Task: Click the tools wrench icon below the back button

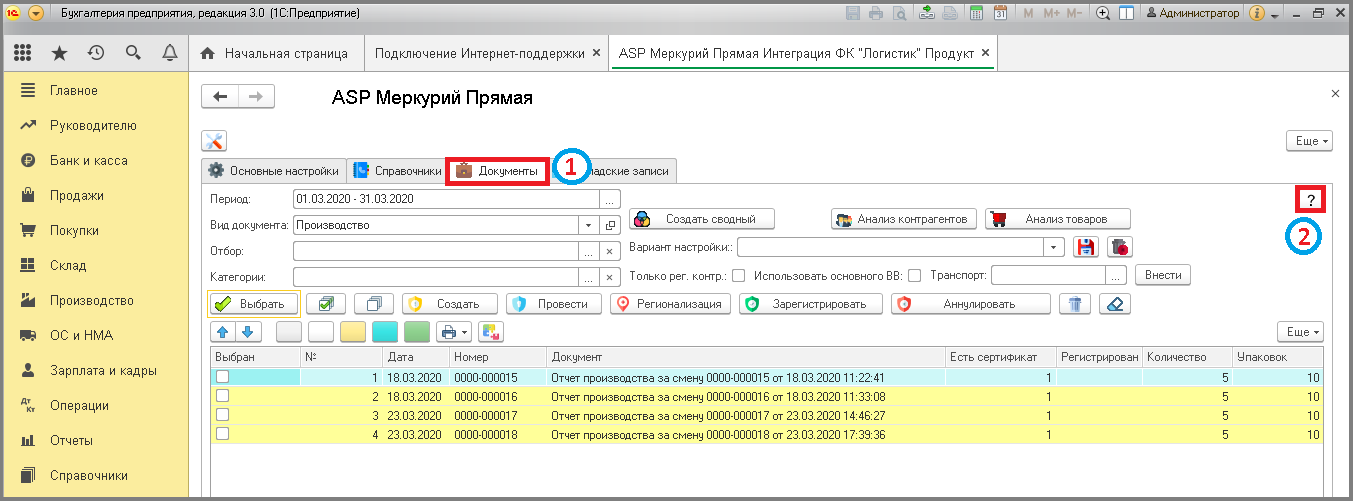Action: (x=215, y=142)
